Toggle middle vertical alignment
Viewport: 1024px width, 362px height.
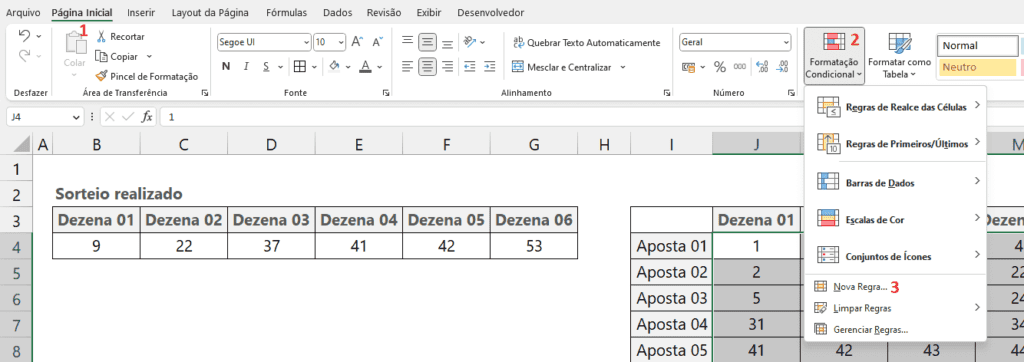coord(427,42)
